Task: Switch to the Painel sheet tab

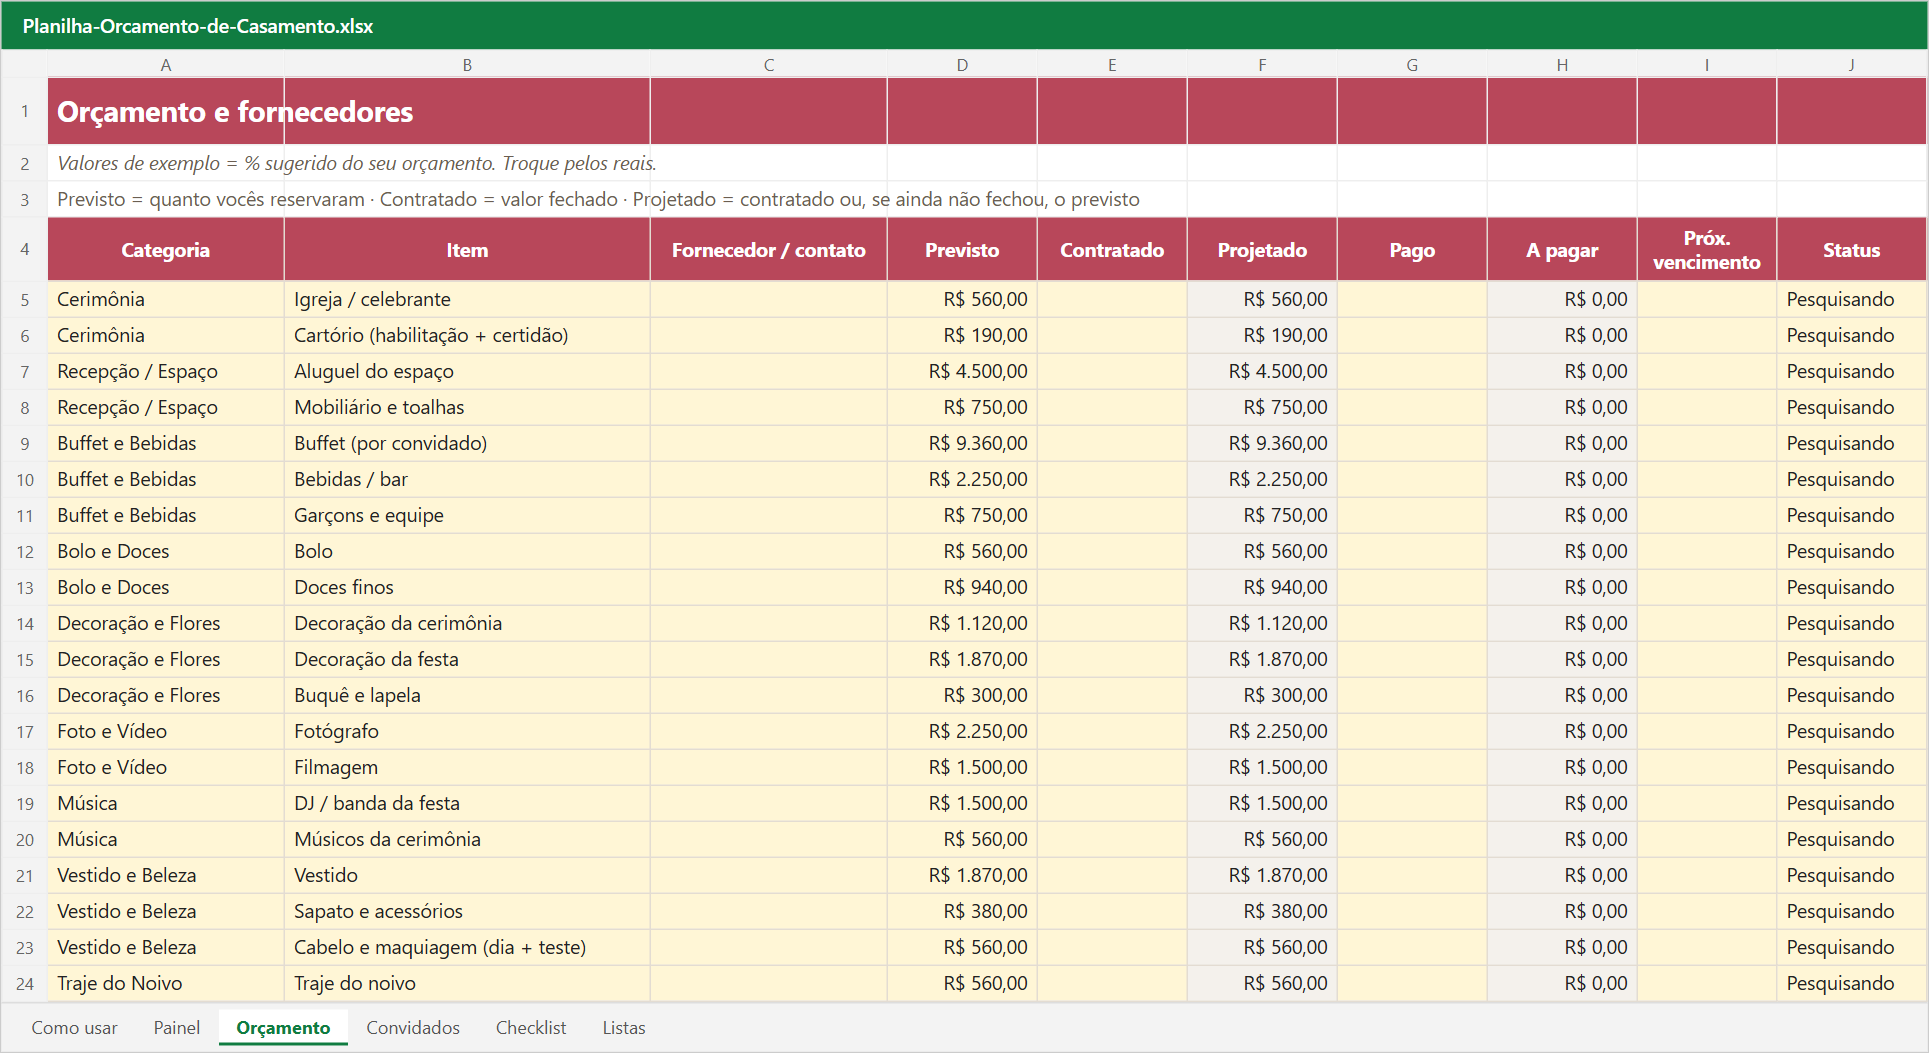Action: (176, 1028)
